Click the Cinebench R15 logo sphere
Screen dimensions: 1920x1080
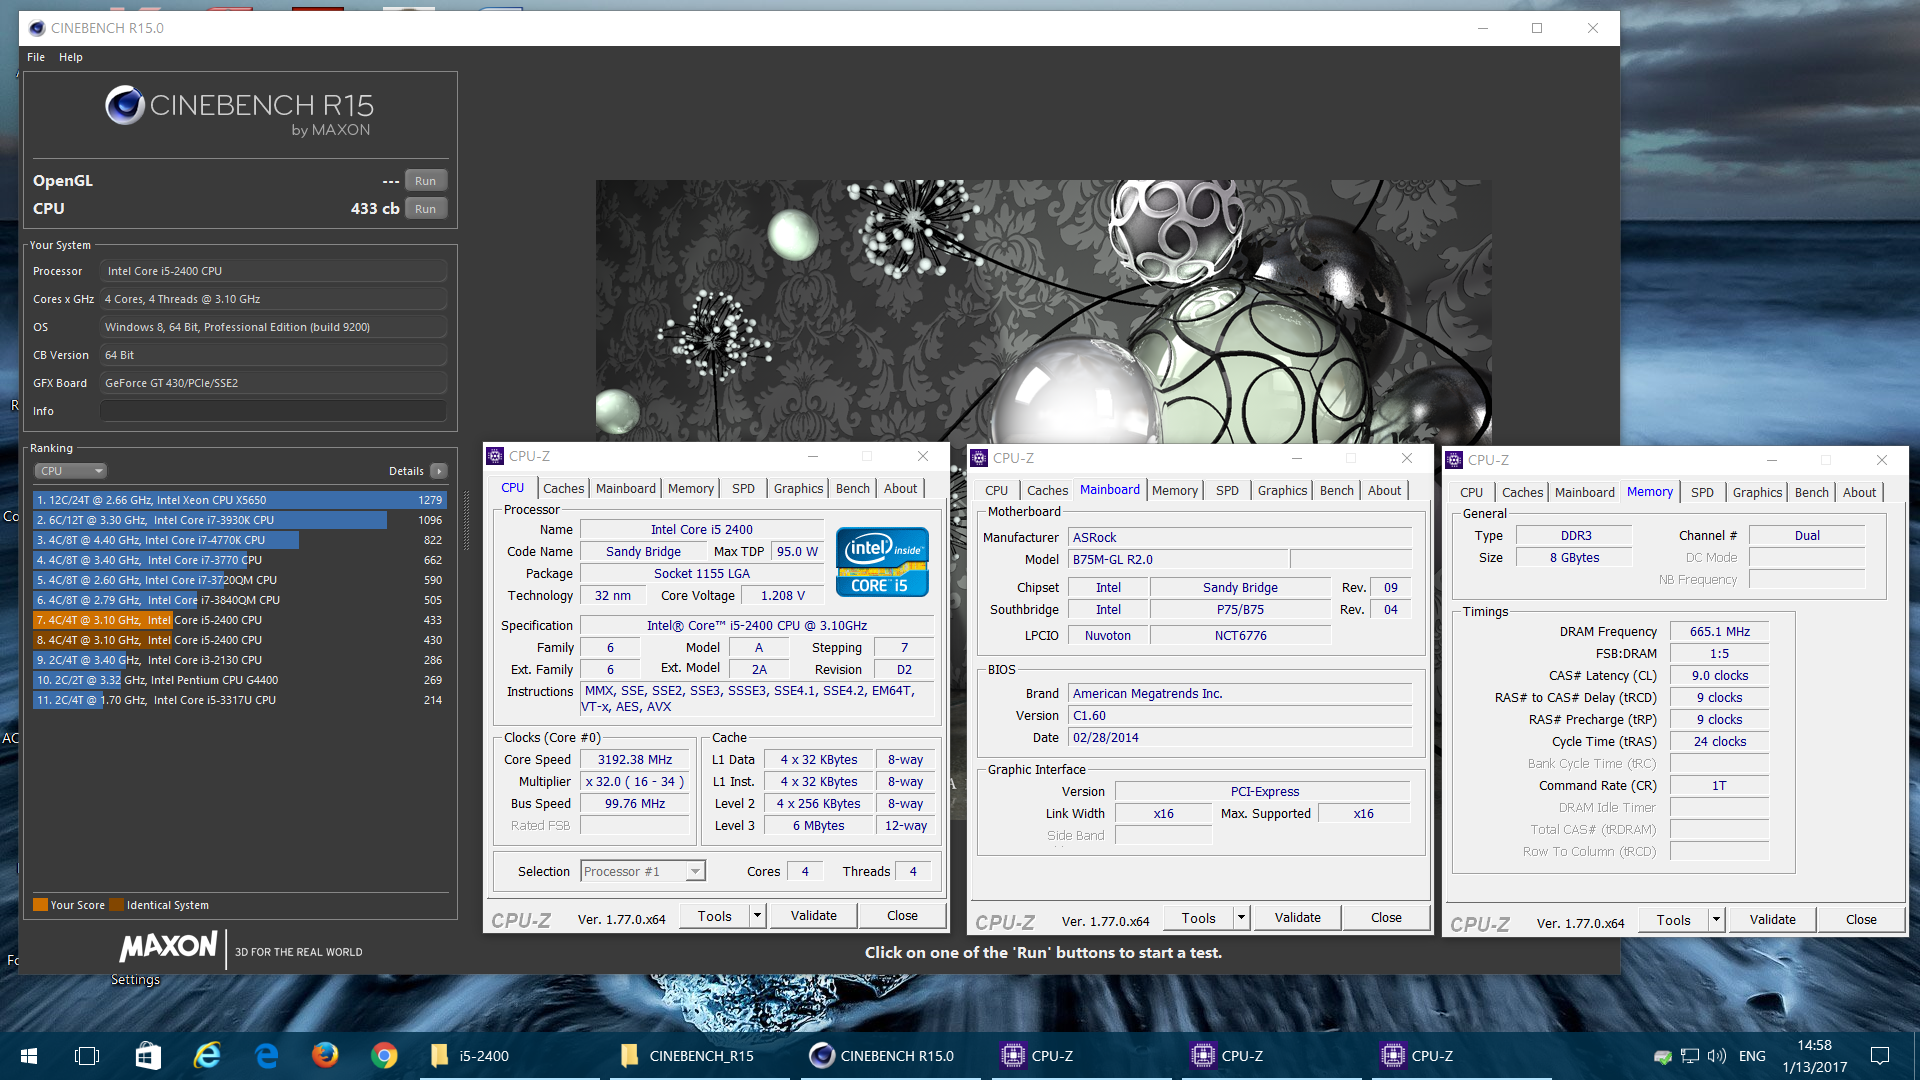125,105
